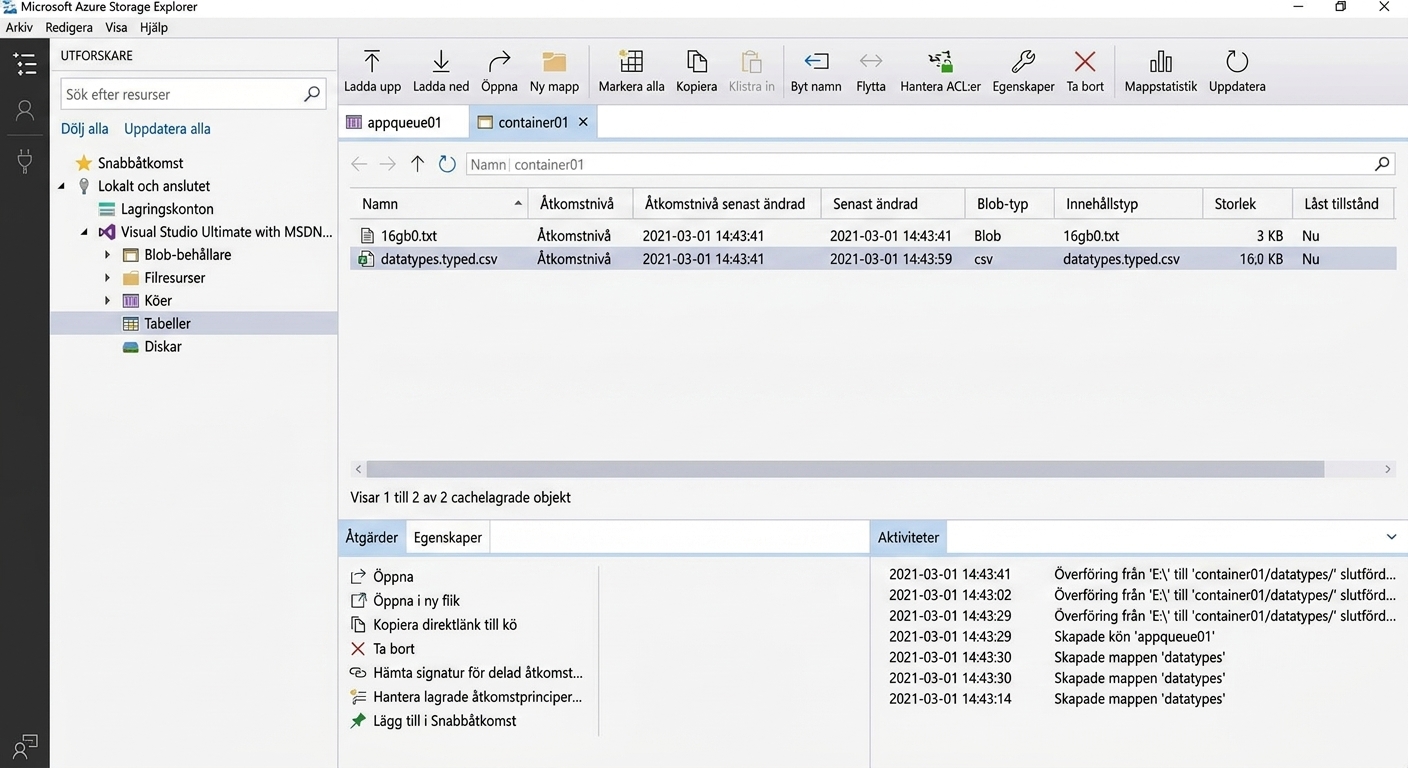Viewport: 1408px width, 768px height.
Task: Expand the Köer node
Action: point(108,301)
